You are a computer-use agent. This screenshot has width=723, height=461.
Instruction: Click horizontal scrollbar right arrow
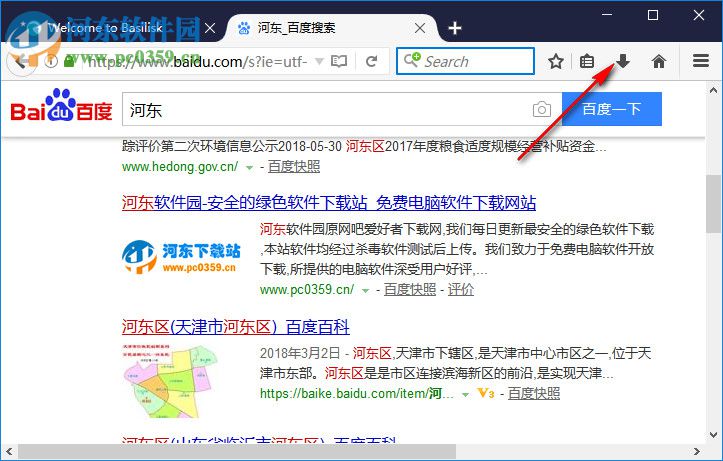pos(697,452)
